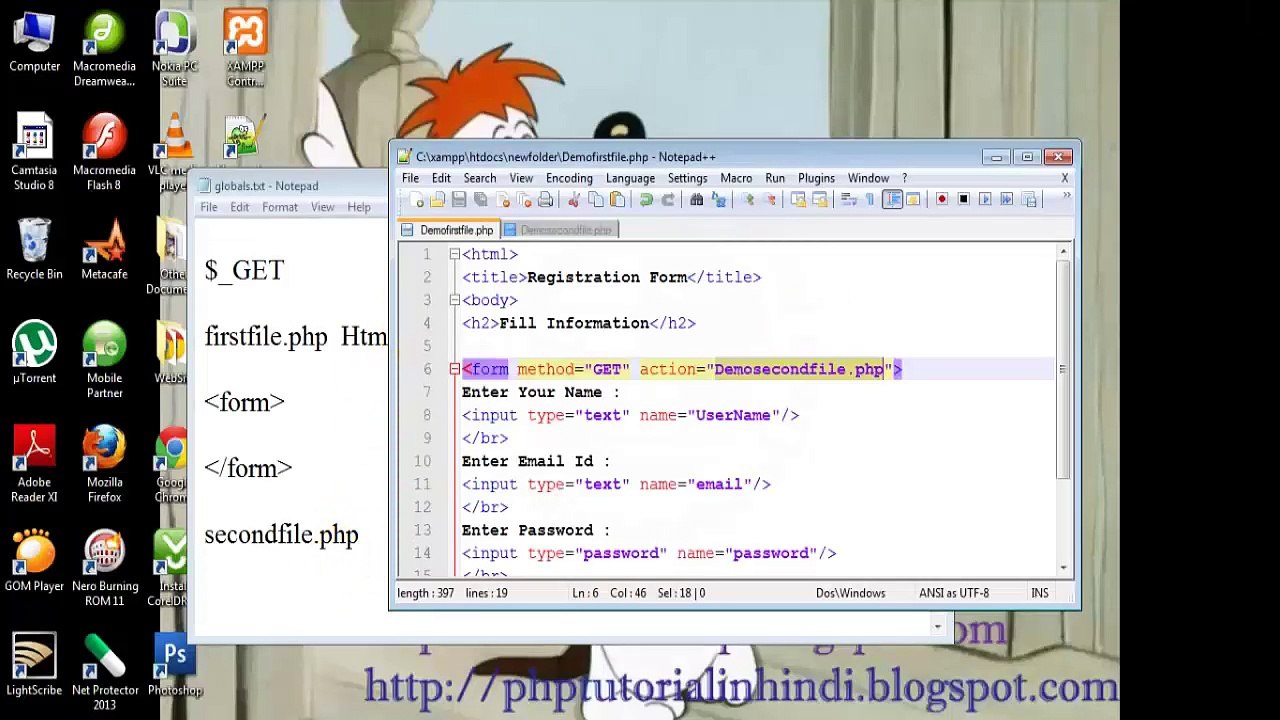1280x720 pixels.
Task: Undo the last edit via toolbar
Action: coord(646,200)
